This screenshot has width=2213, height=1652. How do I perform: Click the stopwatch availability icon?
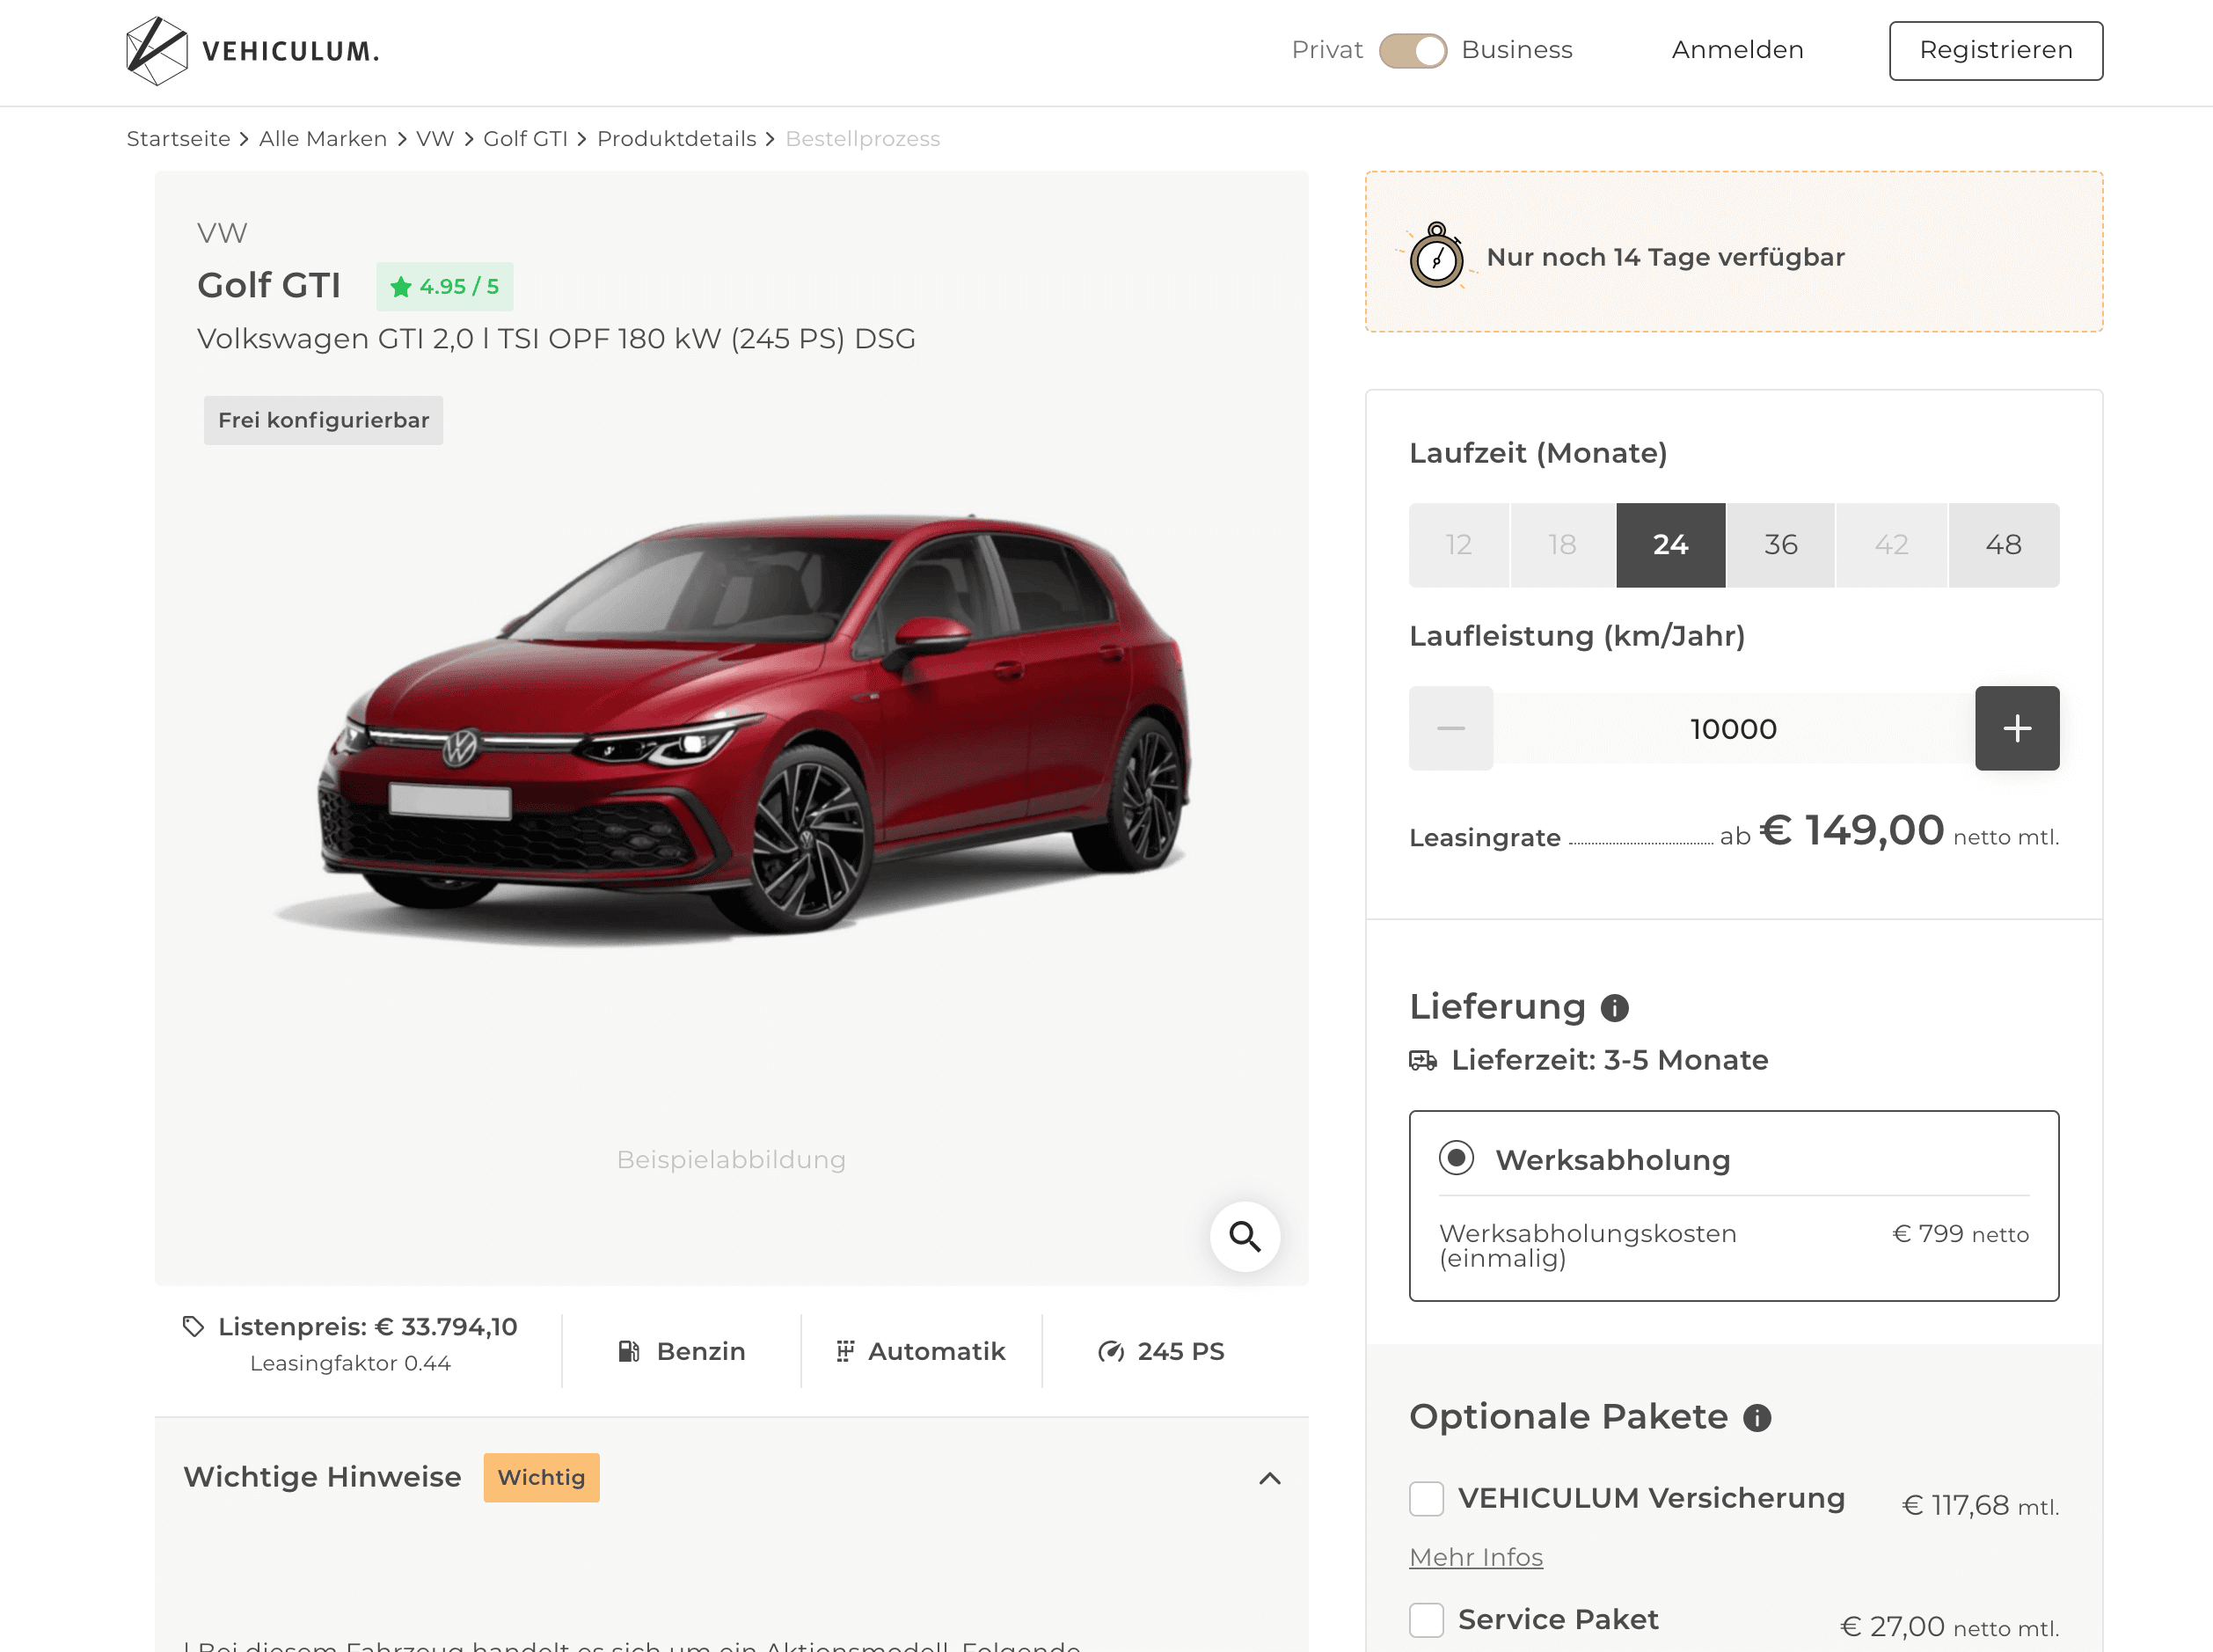tap(1436, 255)
